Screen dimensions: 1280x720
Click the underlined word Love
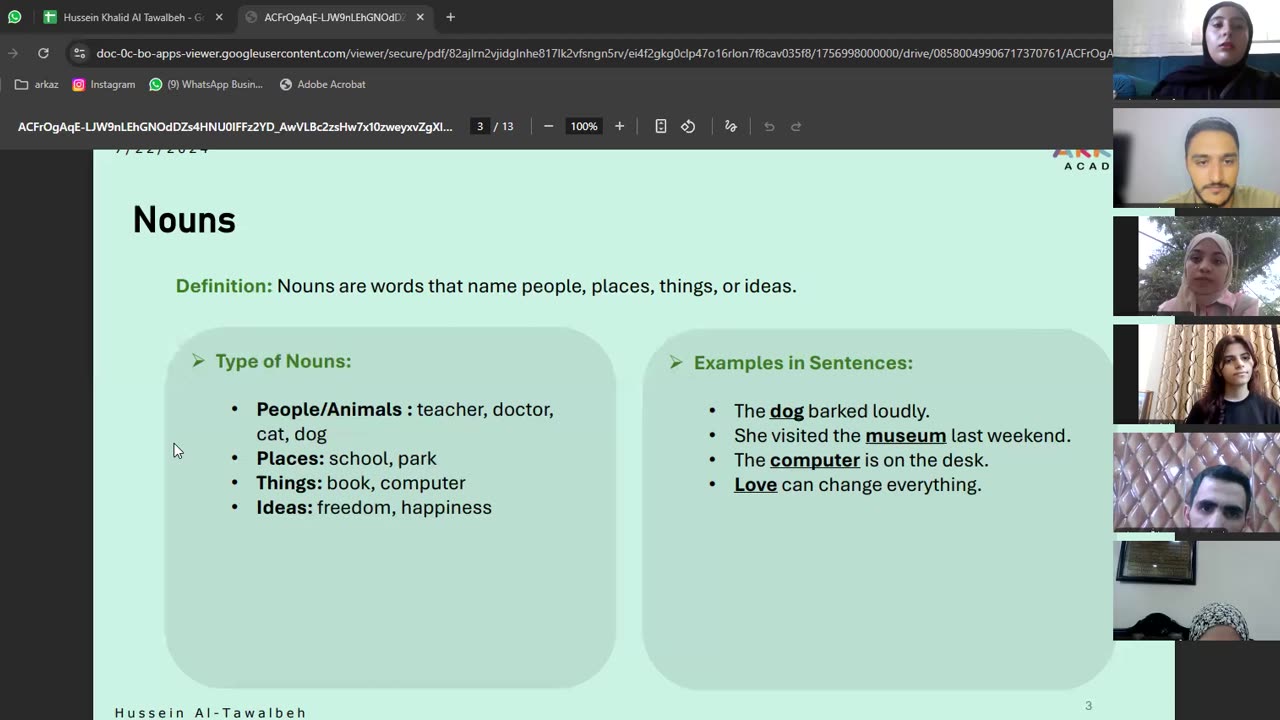pyautogui.click(x=756, y=485)
